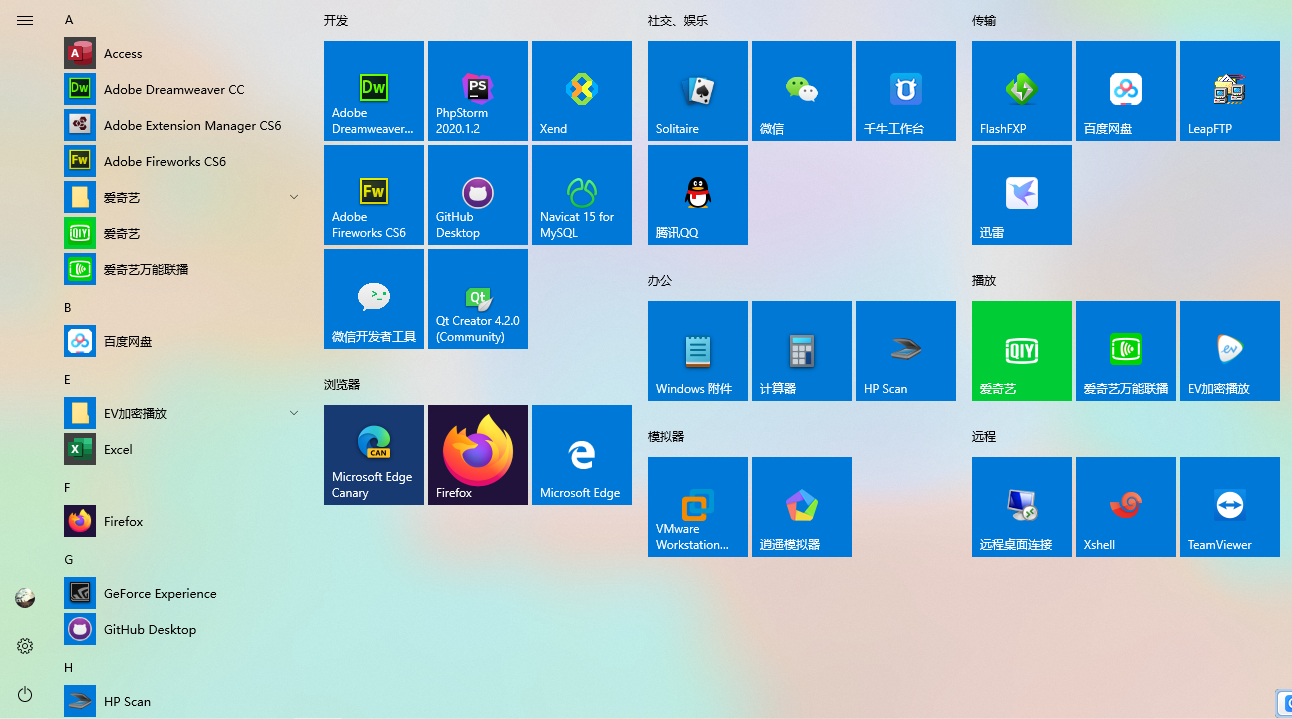Open Navicat 15 for MySQL tile
1292x719 pixels.
(x=582, y=195)
